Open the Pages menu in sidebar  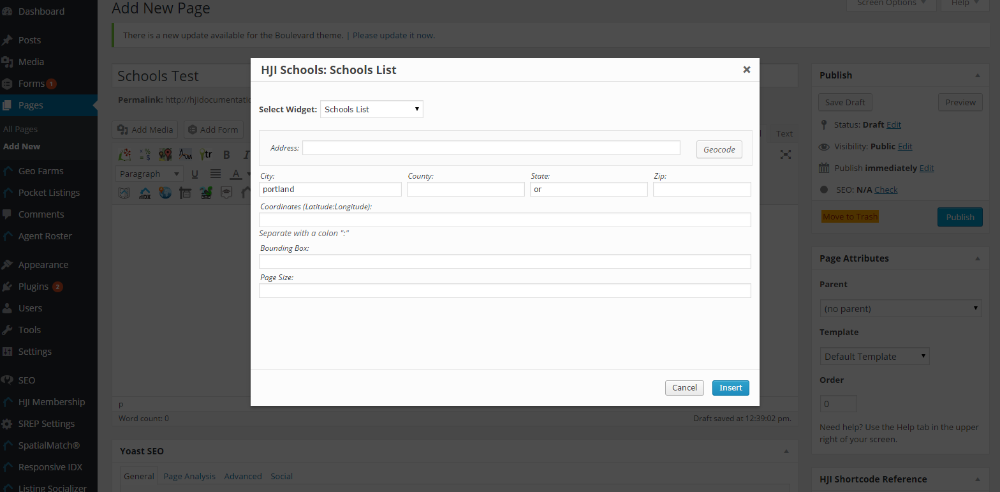tap(48, 105)
